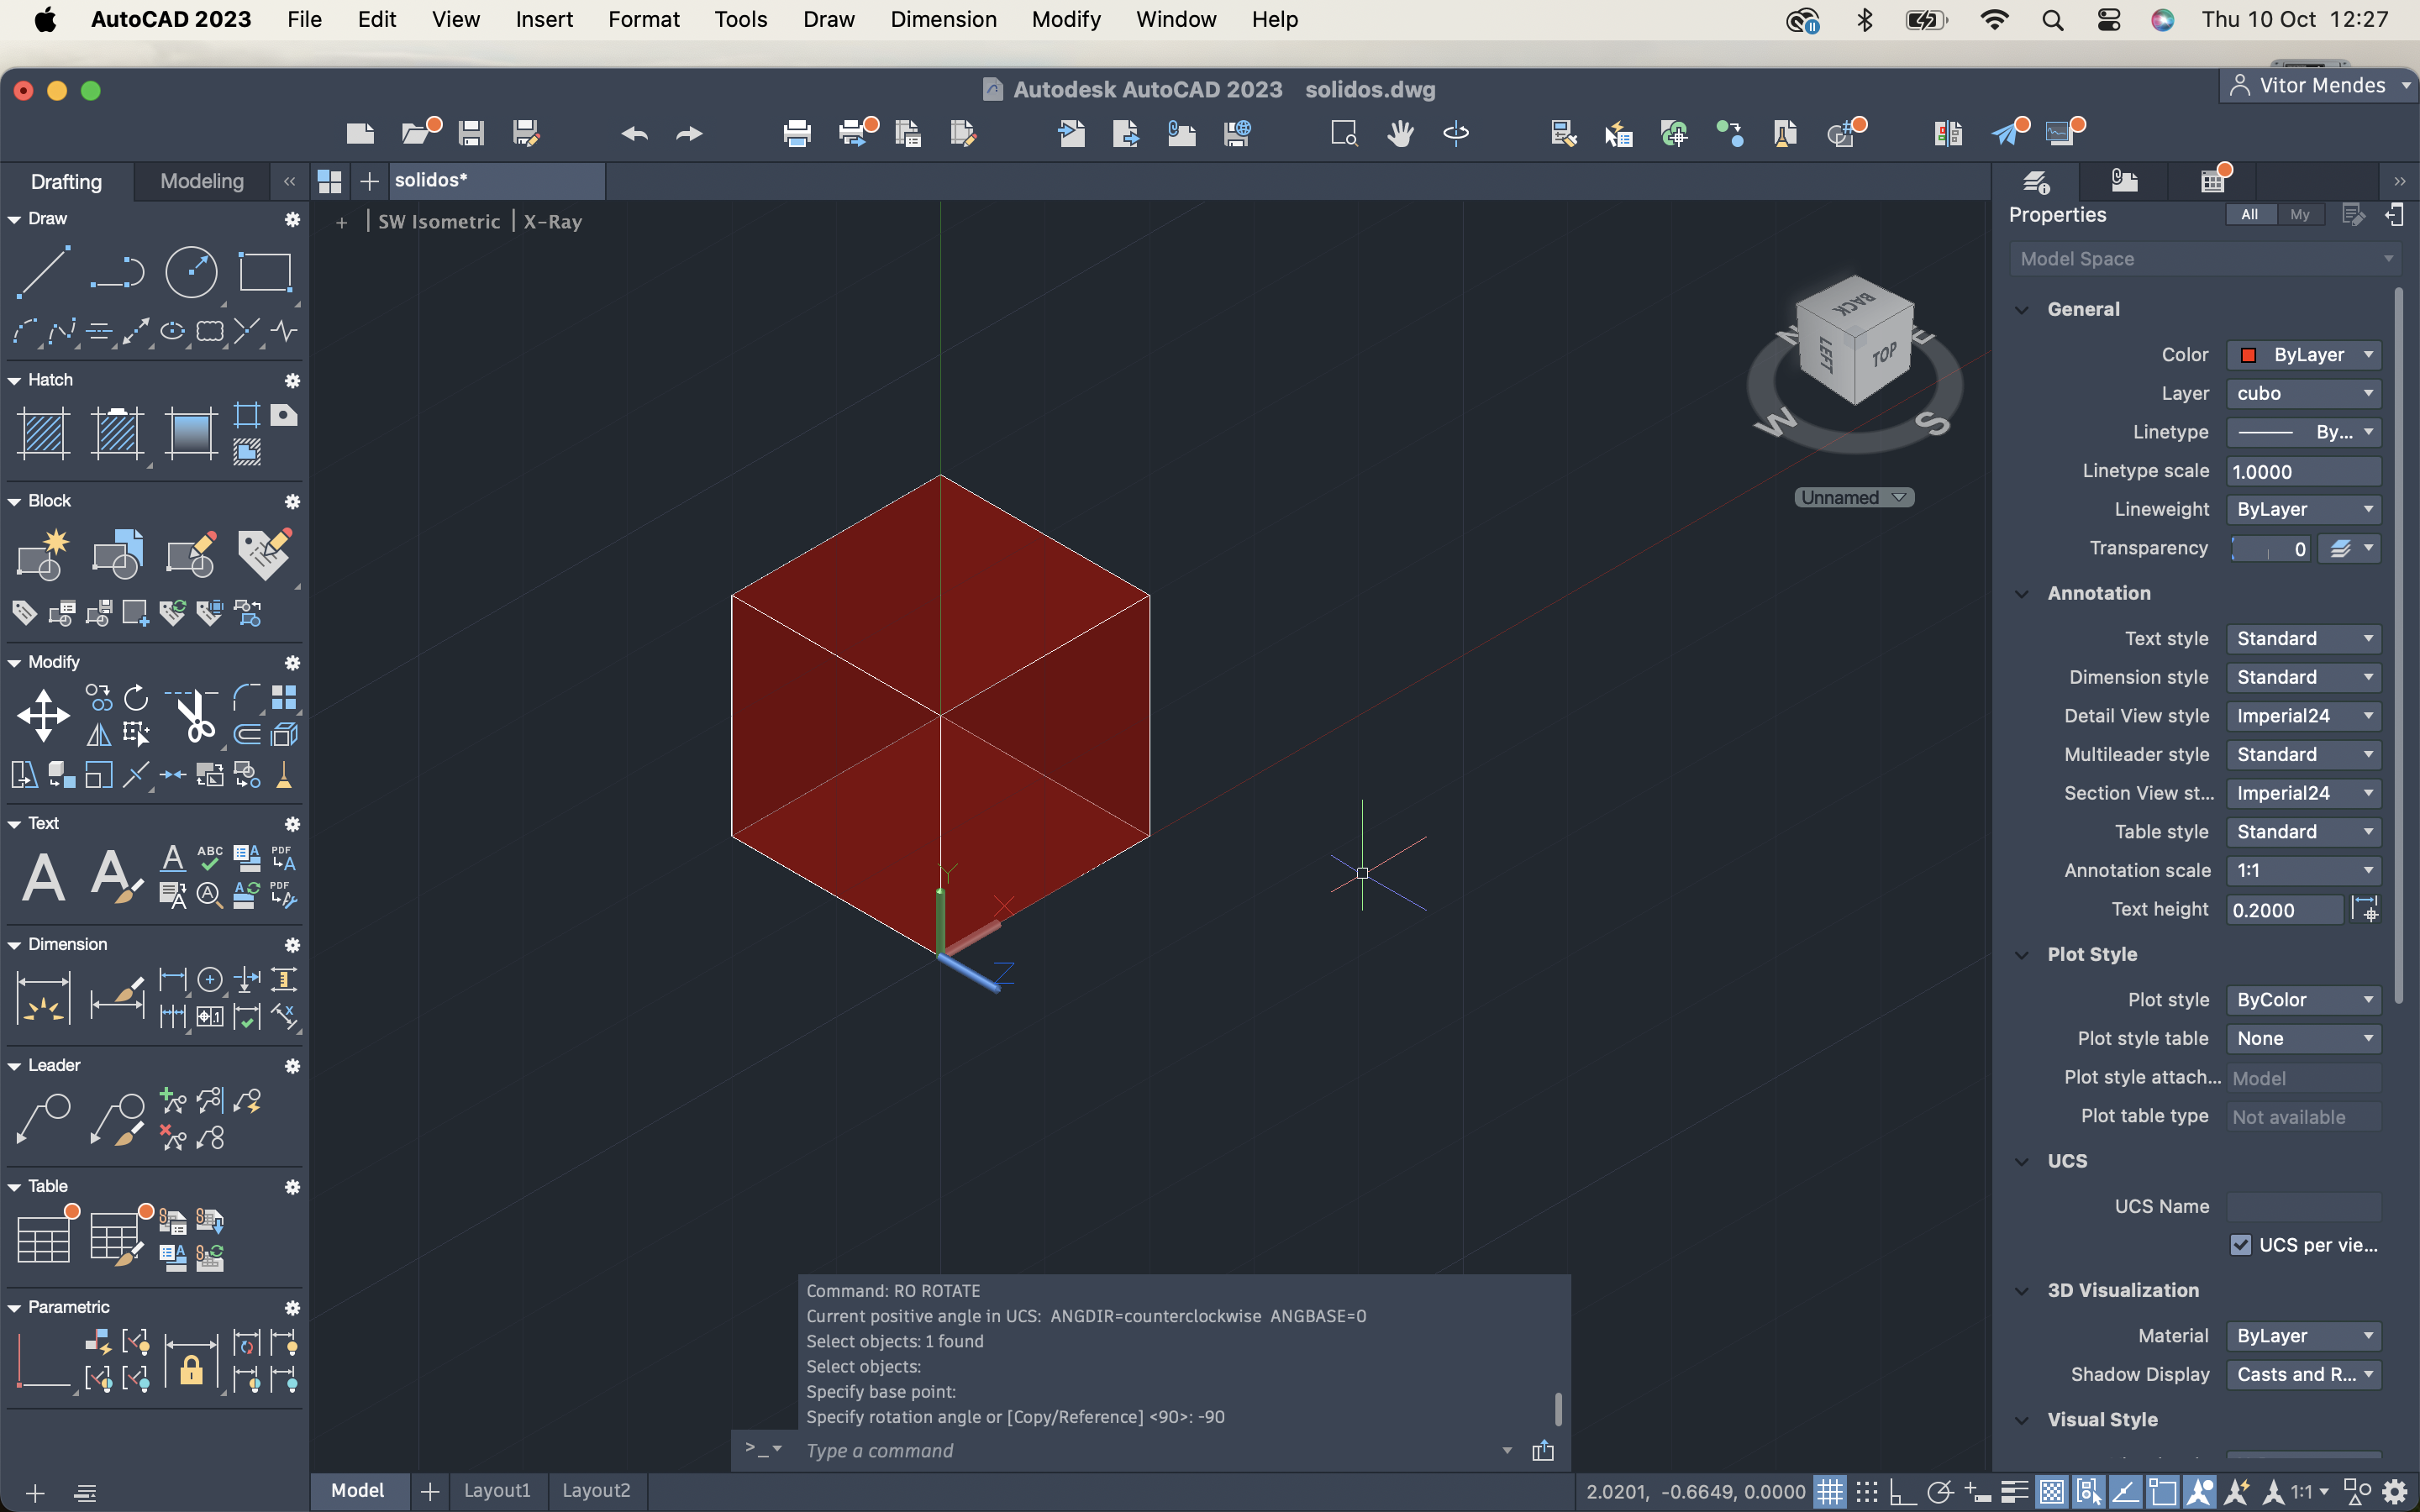Activate the Pan hand tool
Viewport: 2420px width, 1512px height.
(1400, 133)
